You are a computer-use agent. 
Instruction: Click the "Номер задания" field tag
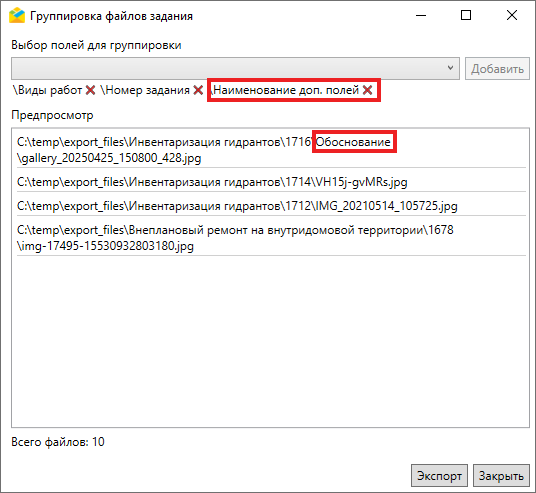pyautogui.click(x=145, y=90)
